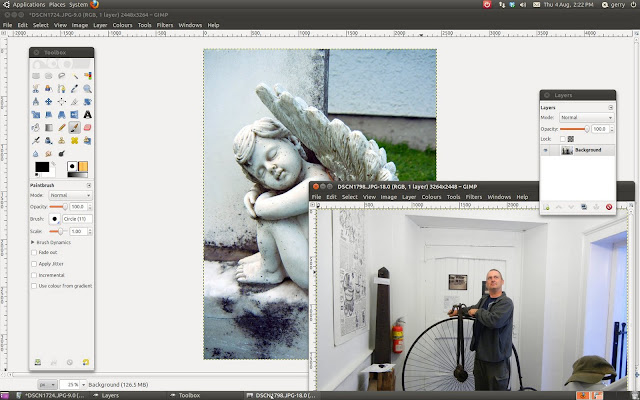Select the Blend gradient tool
This screenshot has width=640, height=400.
pos(49,128)
